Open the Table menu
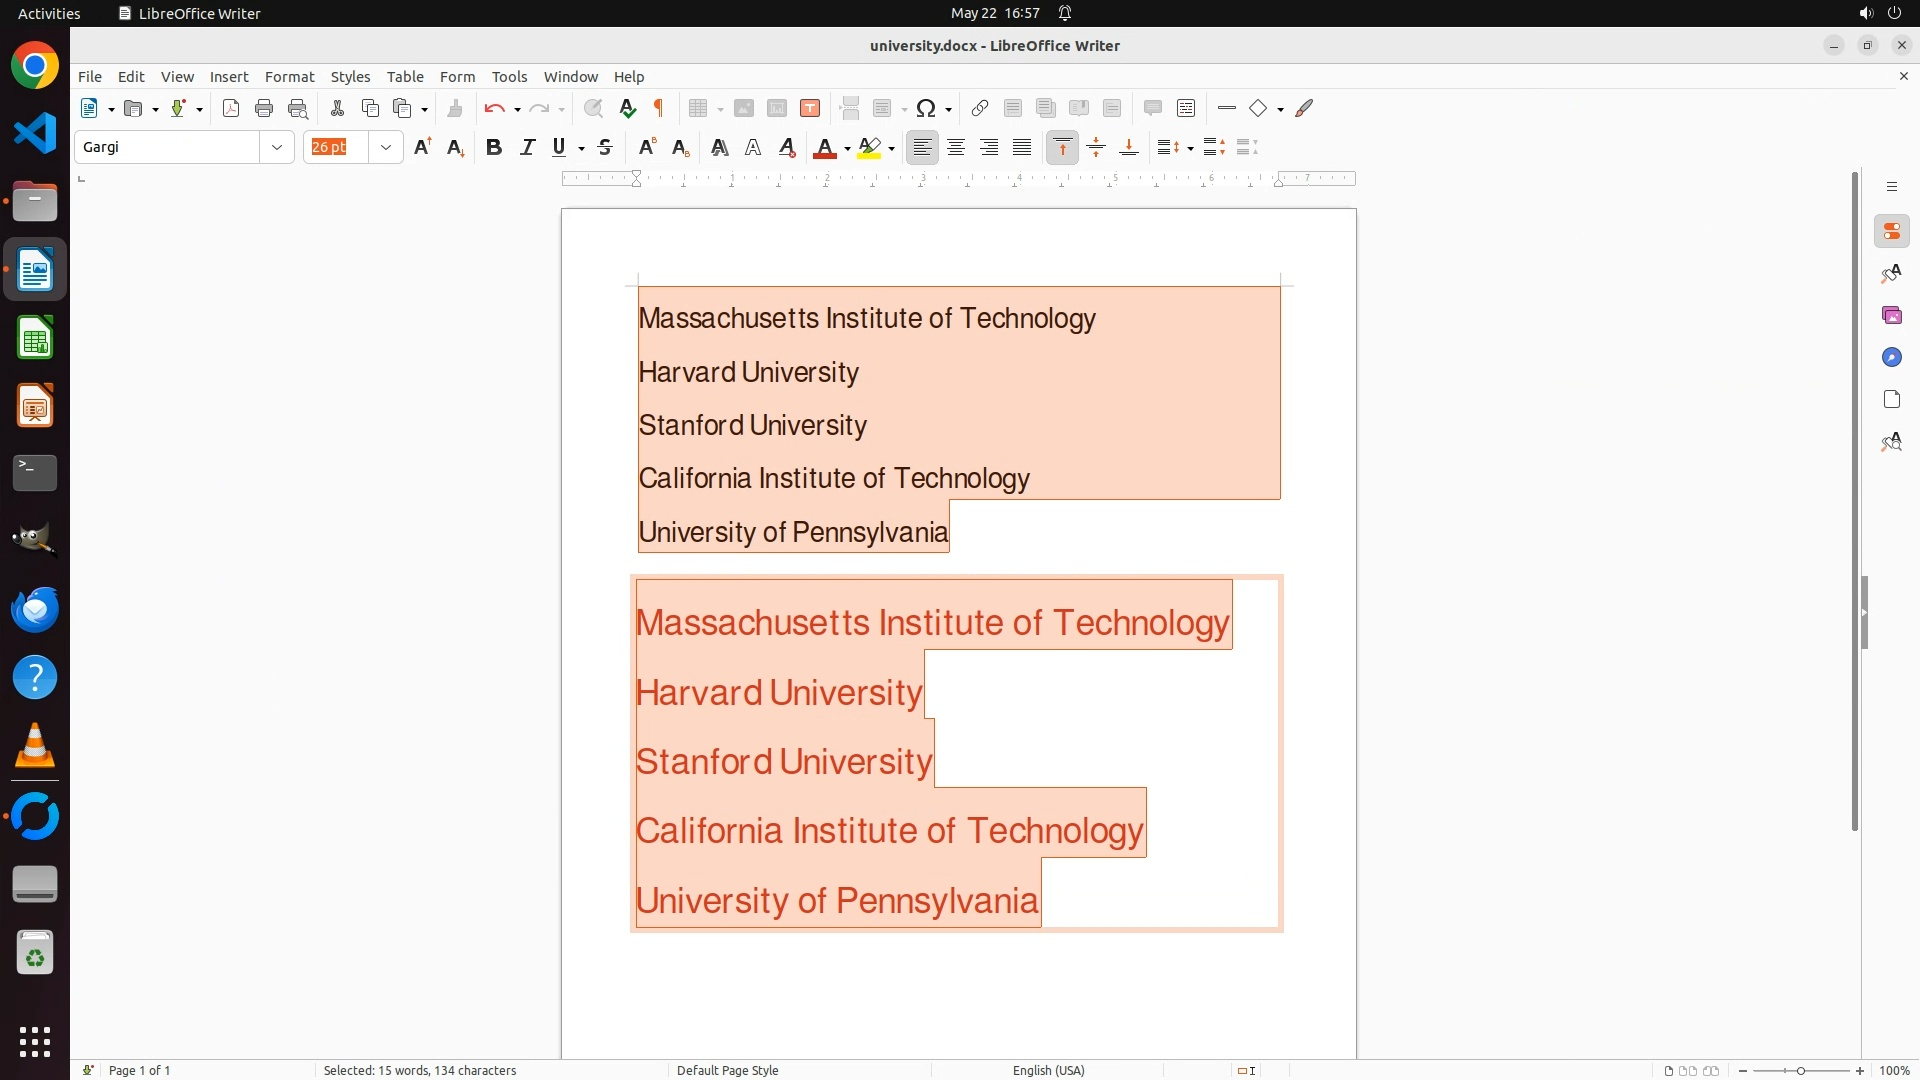 click(x=405, y=76)
